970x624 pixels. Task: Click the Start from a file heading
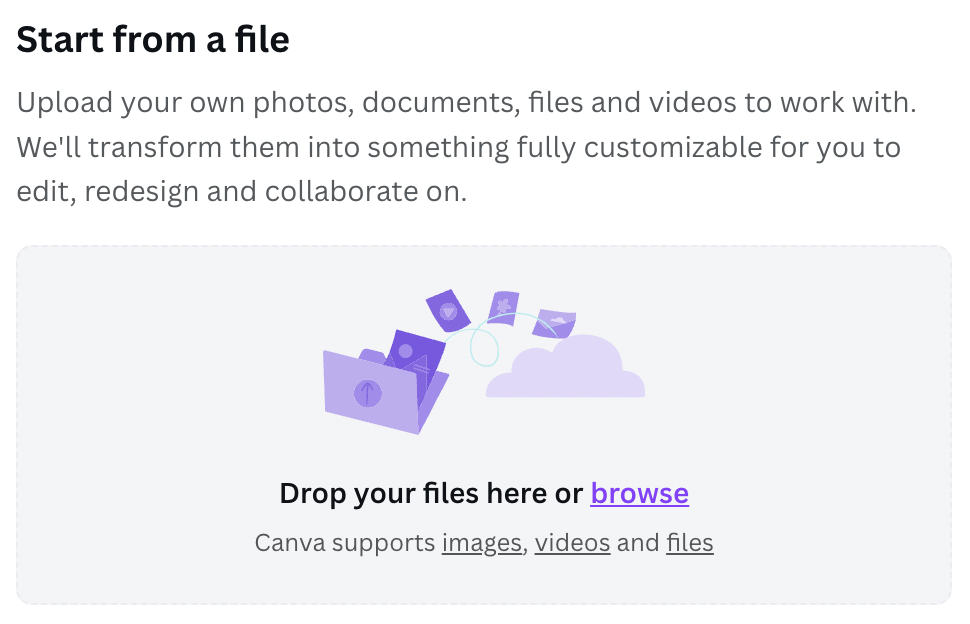(153, 40)
